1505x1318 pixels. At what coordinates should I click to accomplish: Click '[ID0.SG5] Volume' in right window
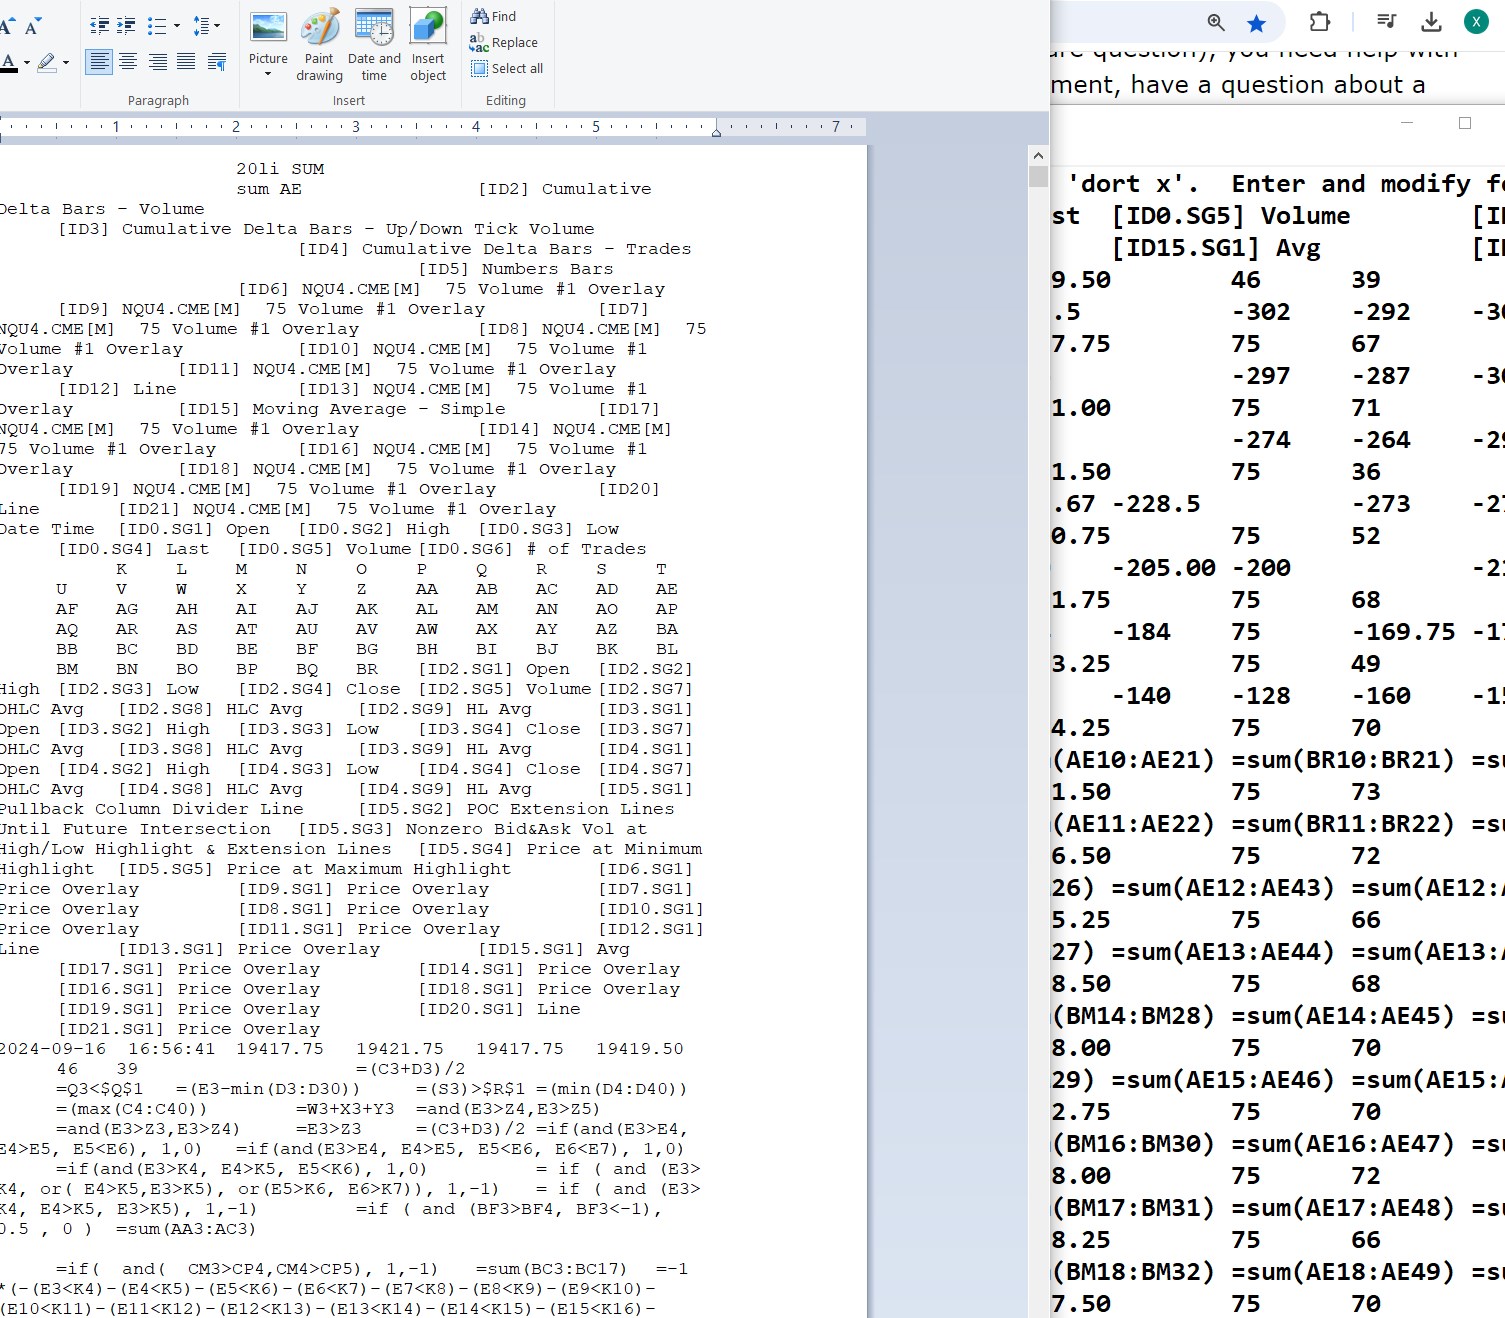1231,216
